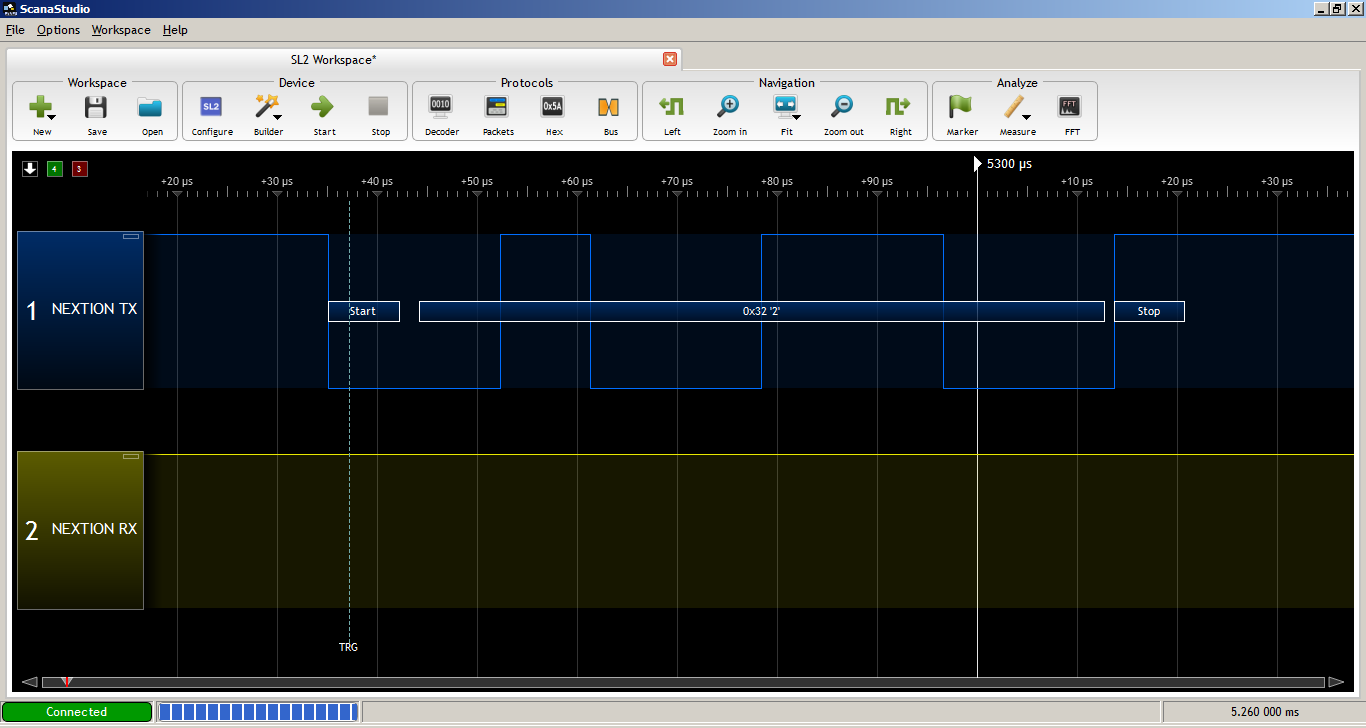The image size is (1366, 728).
Task: Open the Hex viewer
Action: (x=553, y=110)
